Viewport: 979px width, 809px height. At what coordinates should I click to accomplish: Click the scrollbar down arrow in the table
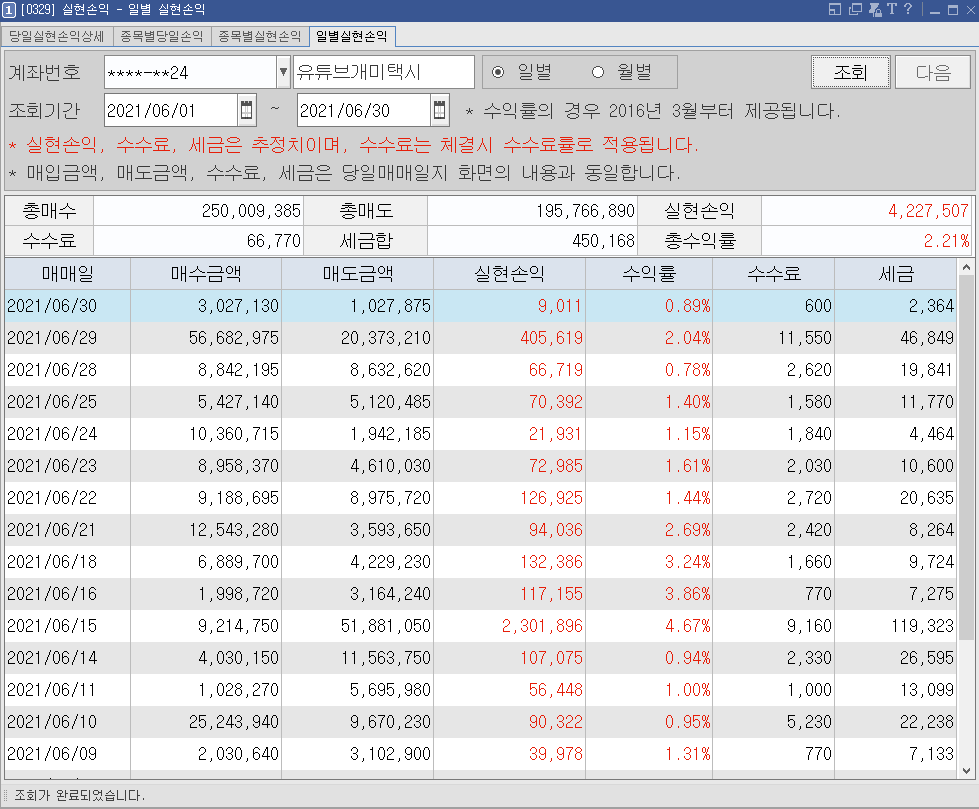(966, 771)
